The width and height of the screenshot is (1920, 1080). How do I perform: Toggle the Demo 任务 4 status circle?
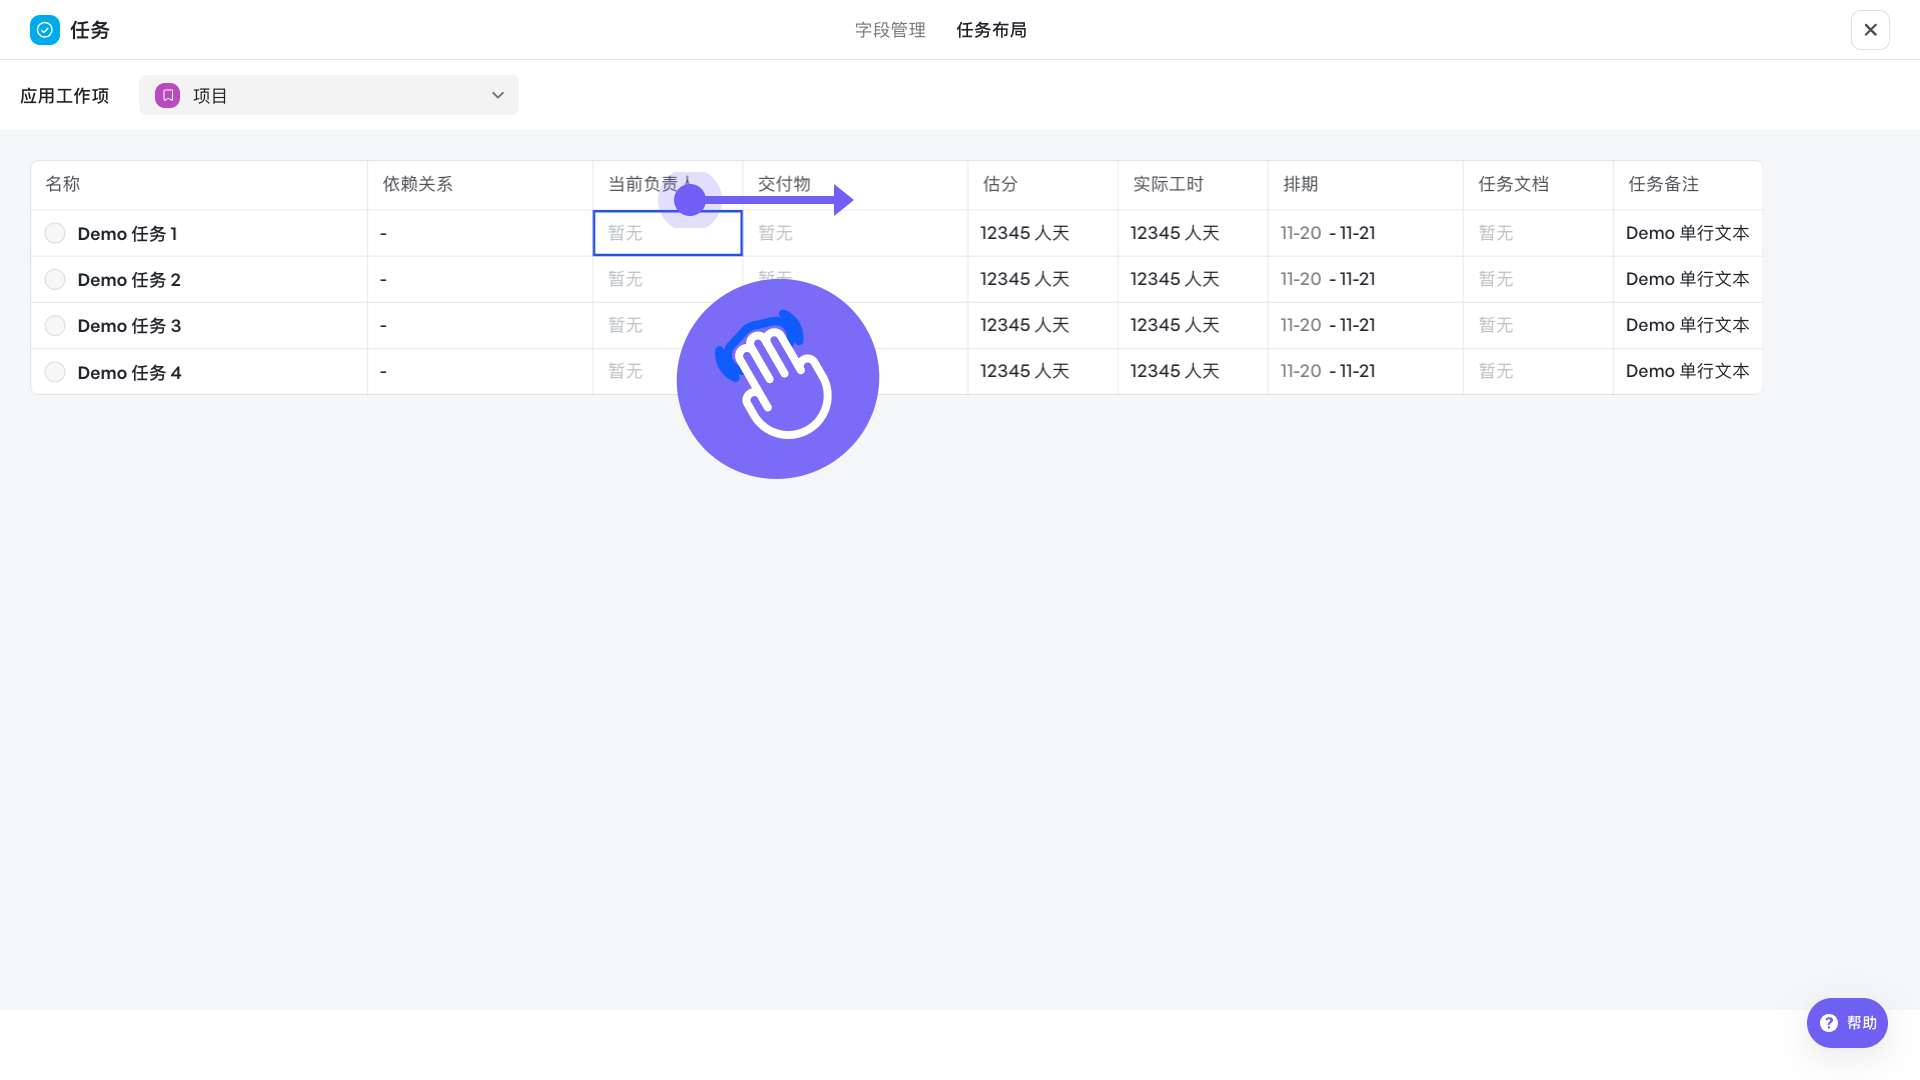(x=55, y=372)
